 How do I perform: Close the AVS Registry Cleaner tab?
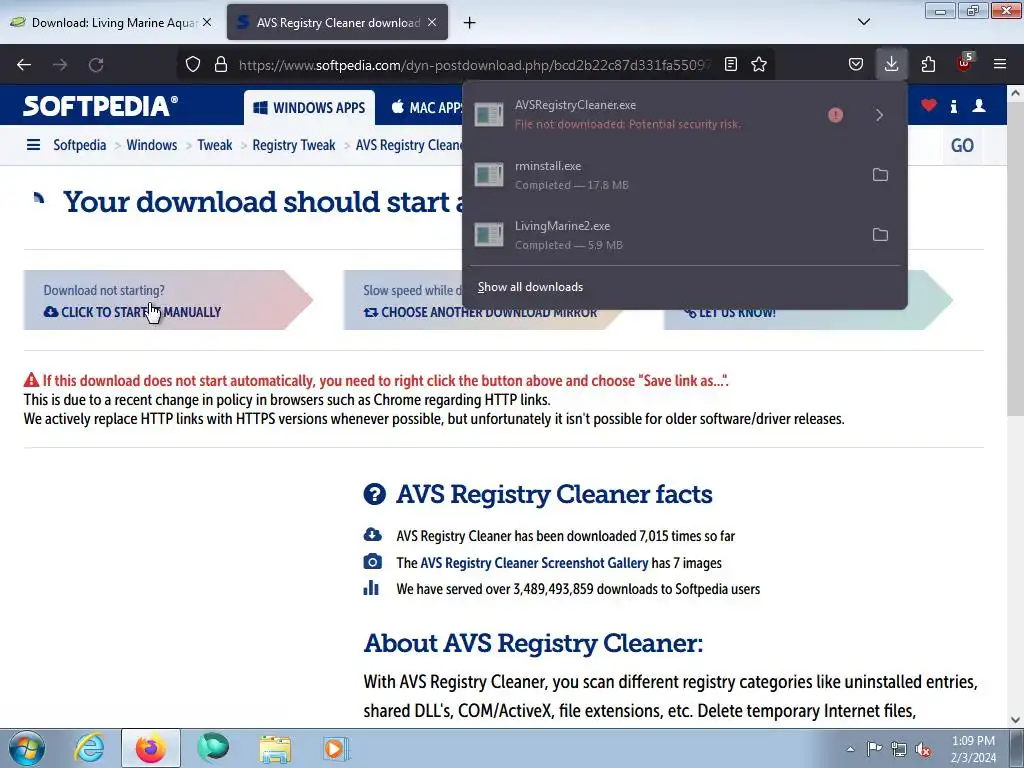click(x=432, y=22)
